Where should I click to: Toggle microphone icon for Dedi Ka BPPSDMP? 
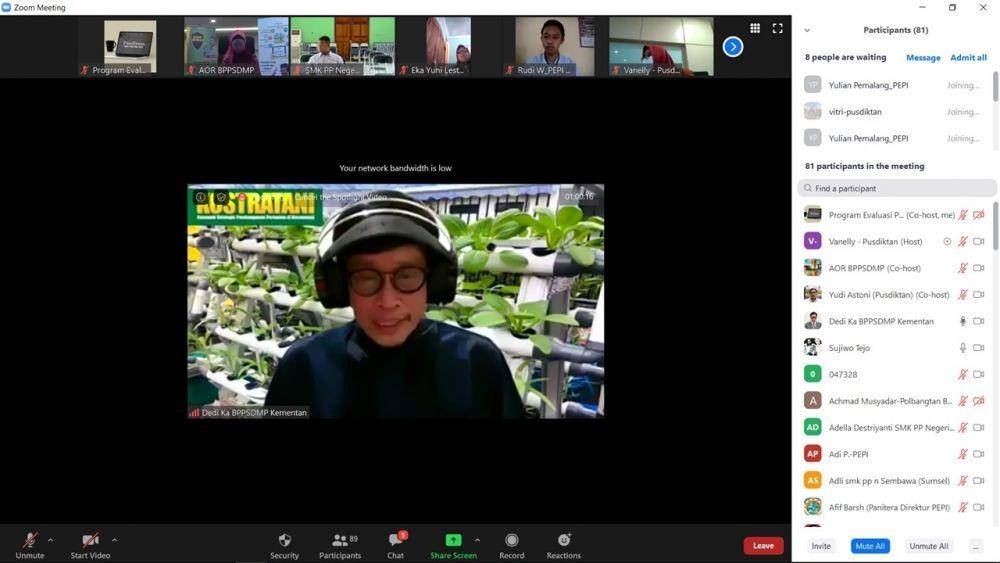963,321
